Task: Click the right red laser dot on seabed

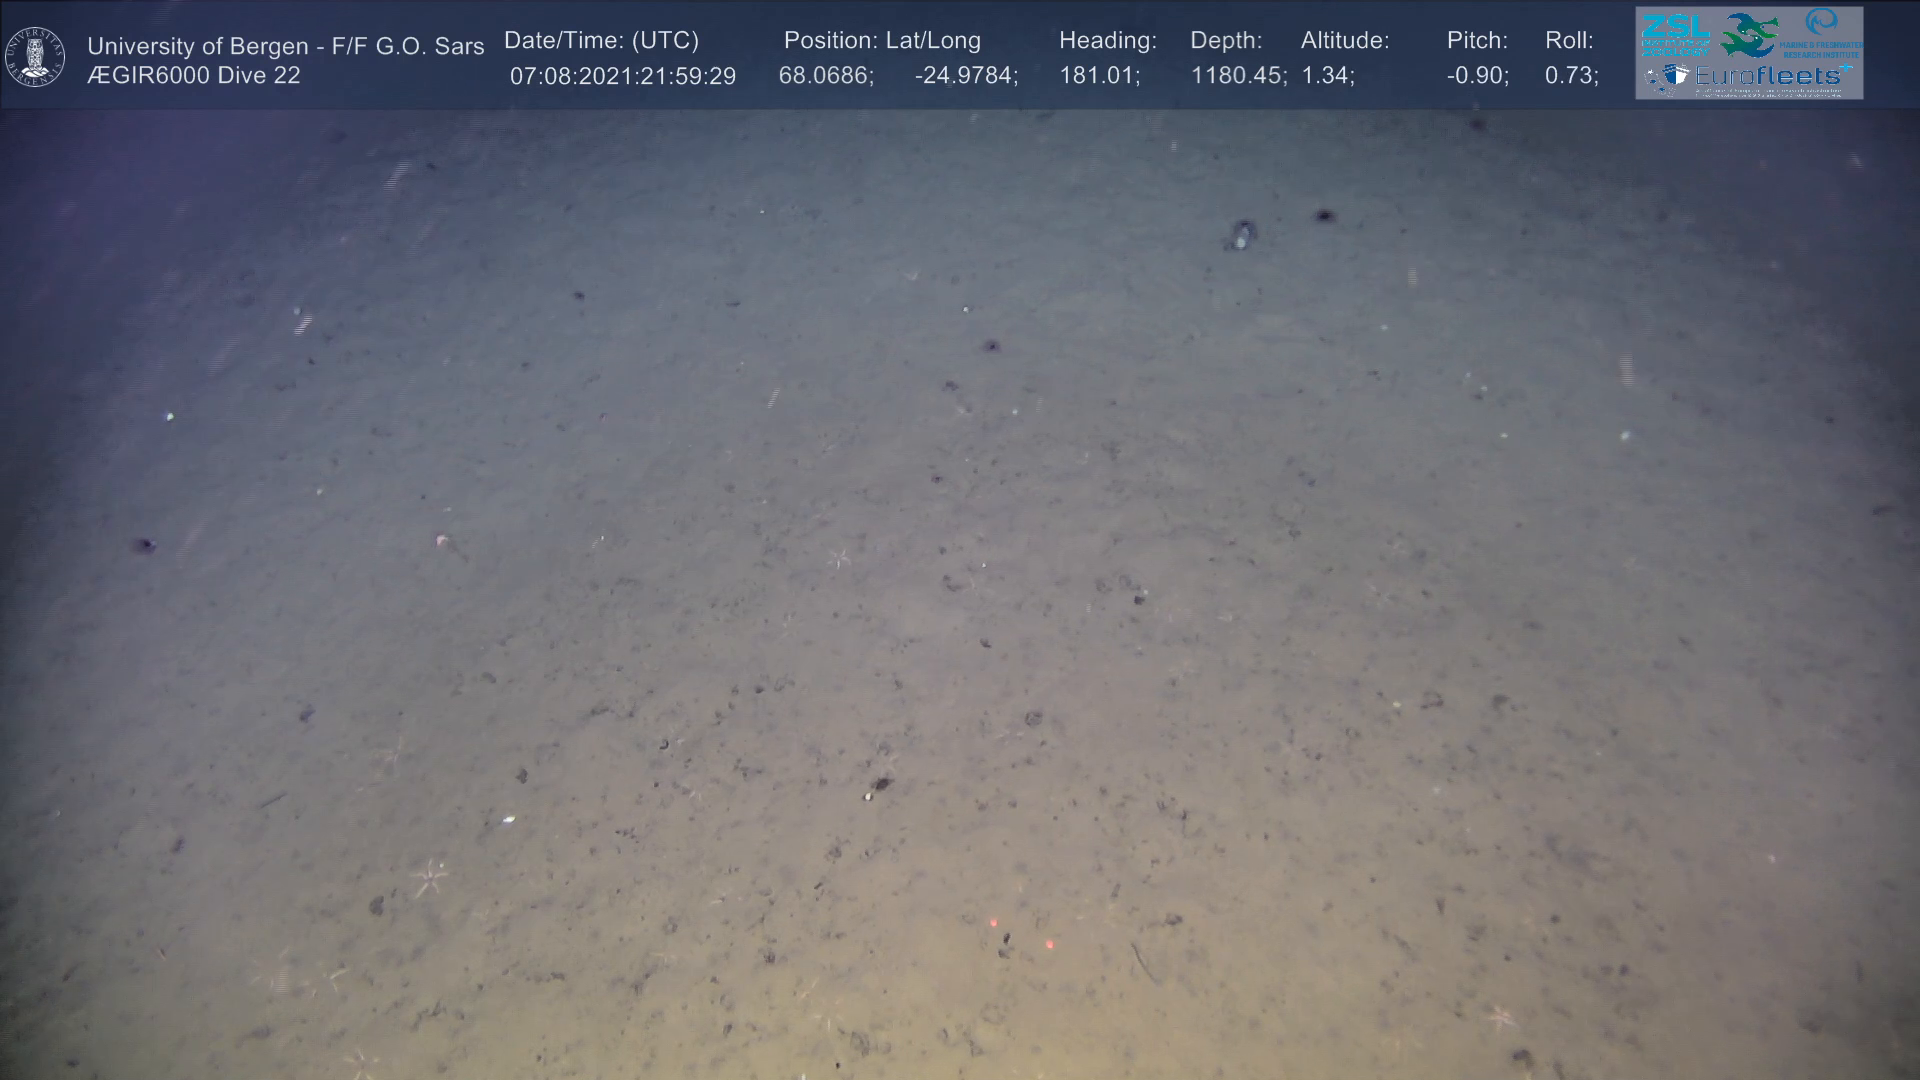Action: [x=1049, y=943]
